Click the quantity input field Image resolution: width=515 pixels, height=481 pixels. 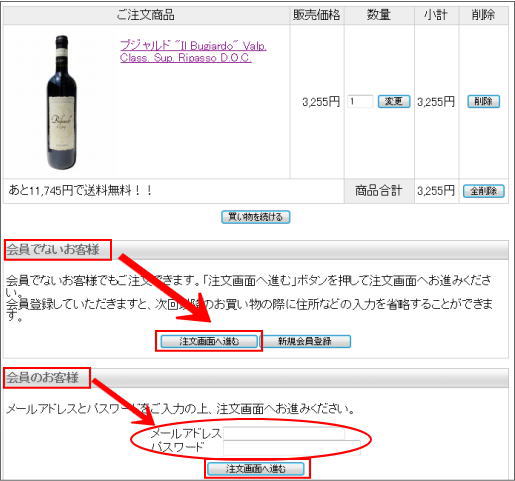click(360, 101)
